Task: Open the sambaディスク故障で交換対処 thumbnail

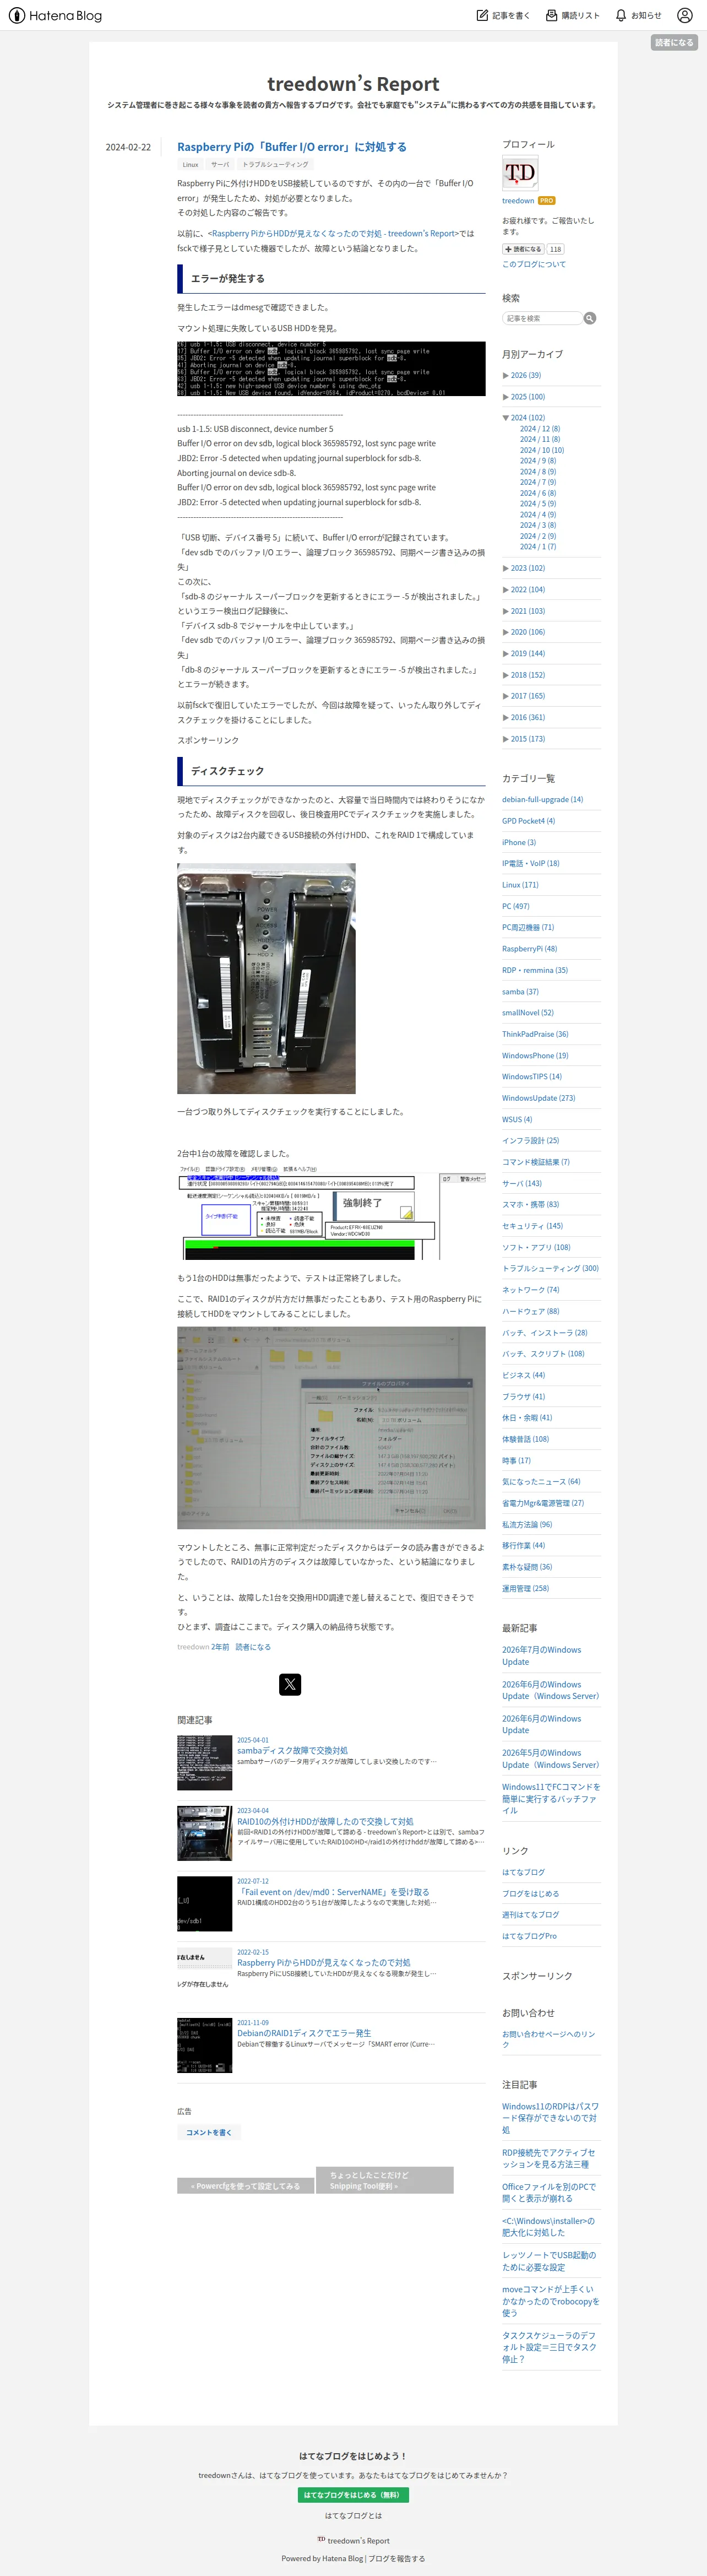Action: (204, 1763)
